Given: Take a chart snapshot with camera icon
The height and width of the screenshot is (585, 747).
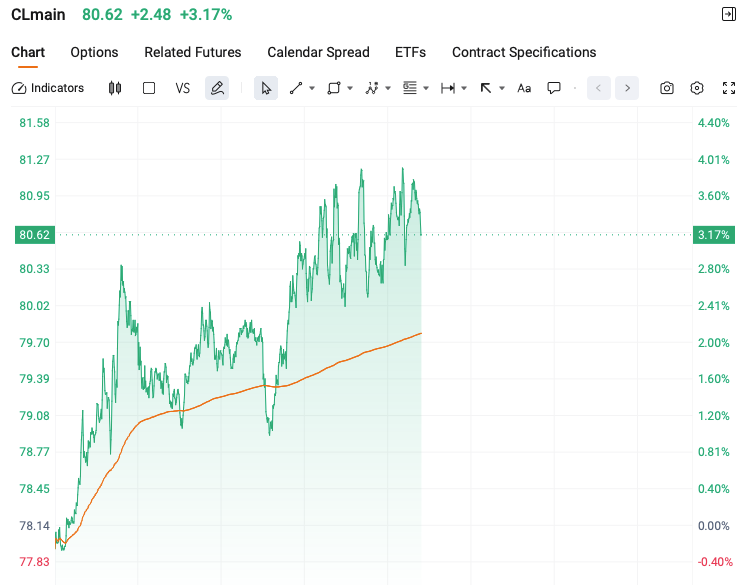Looking at the screenshot, I should click(666, 88).
